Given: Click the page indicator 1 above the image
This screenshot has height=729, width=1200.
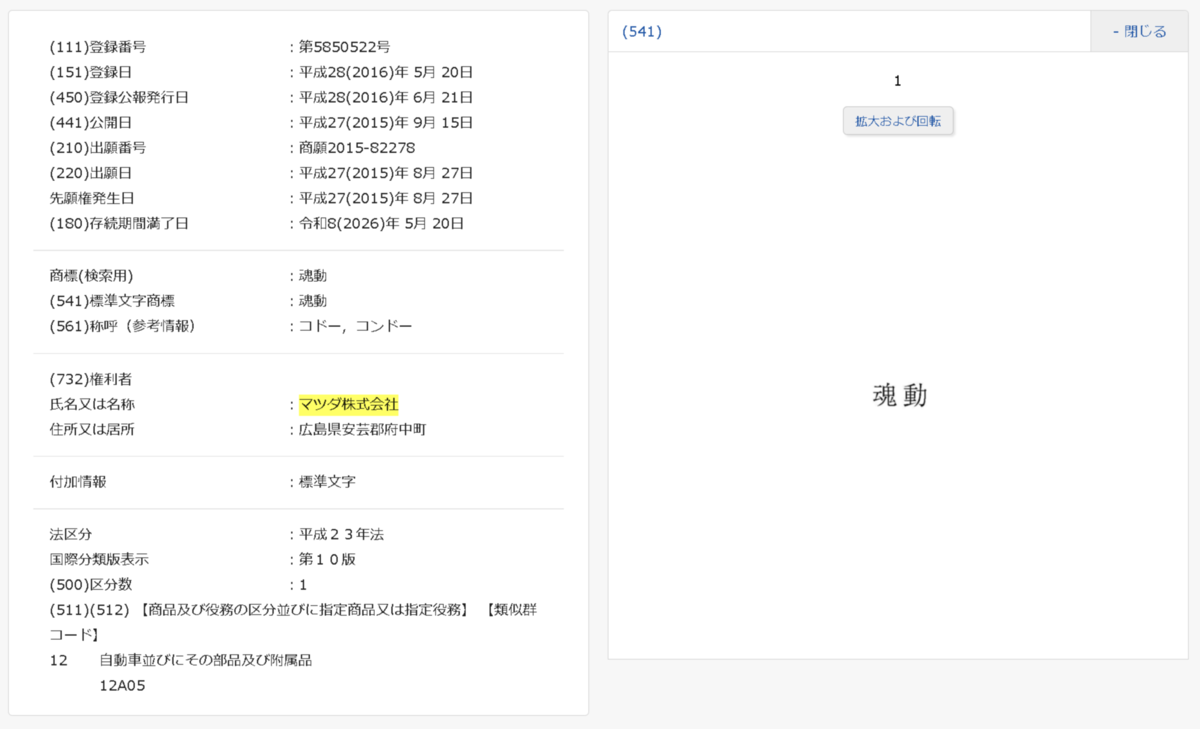Looking at the screenshot, I should point(898,80).
